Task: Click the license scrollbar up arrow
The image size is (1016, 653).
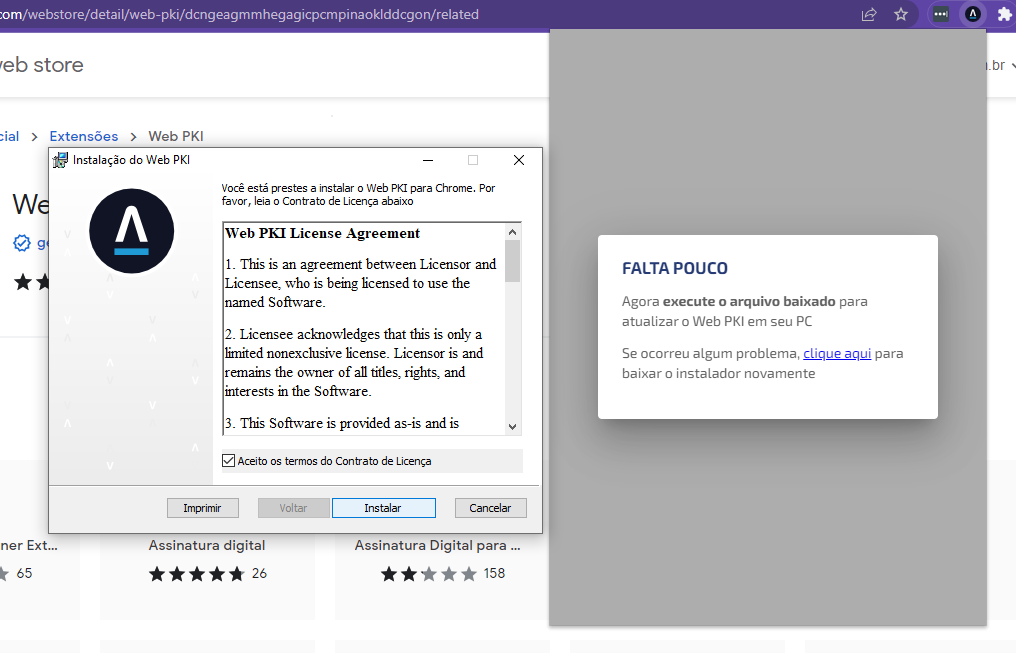Action: click(x=513, y=232)
